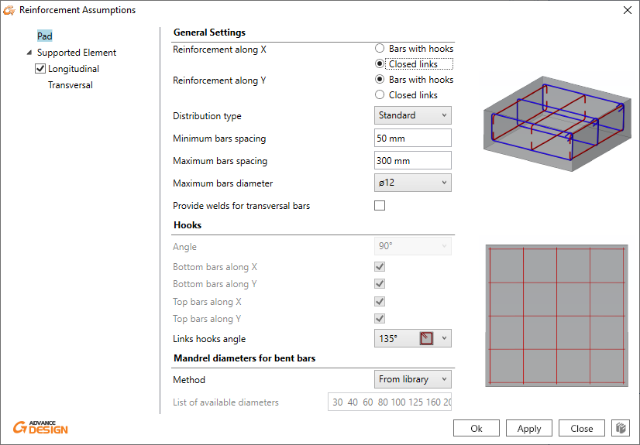
Task: Open the mandrel Method dropdown
Action: click(414, 379)
